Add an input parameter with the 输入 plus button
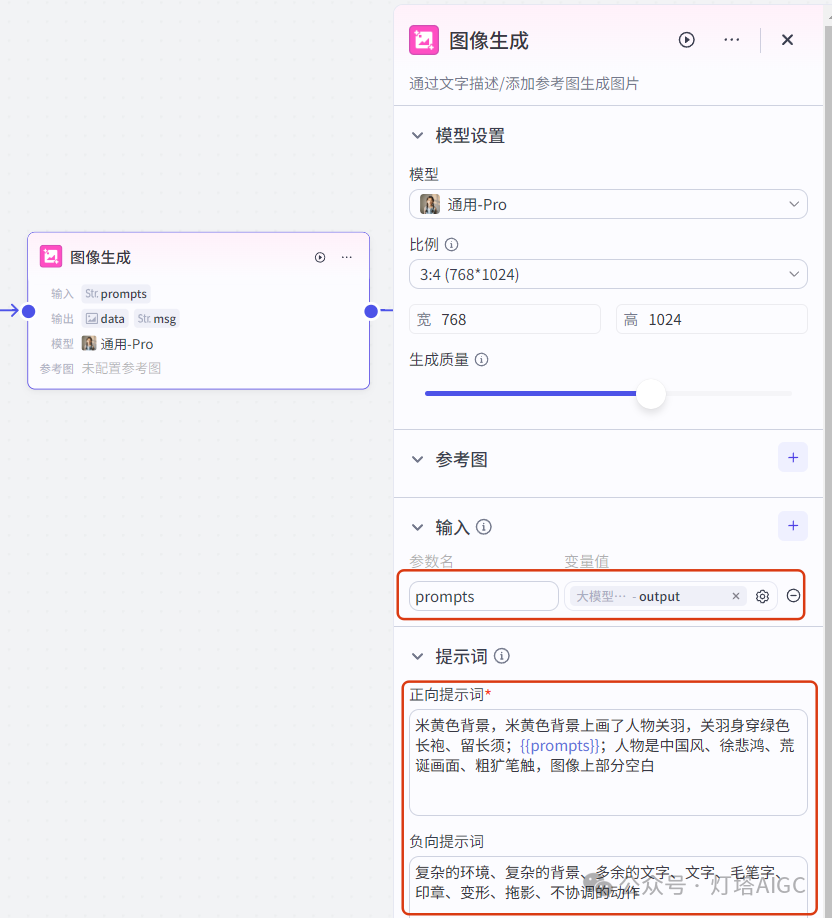 coord(793,526)
